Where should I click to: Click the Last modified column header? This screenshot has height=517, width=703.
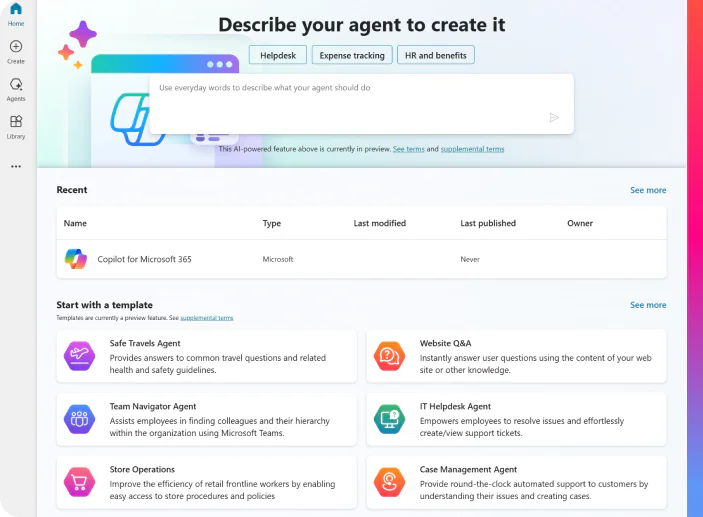pyautogui.click(x=379, y=223)
